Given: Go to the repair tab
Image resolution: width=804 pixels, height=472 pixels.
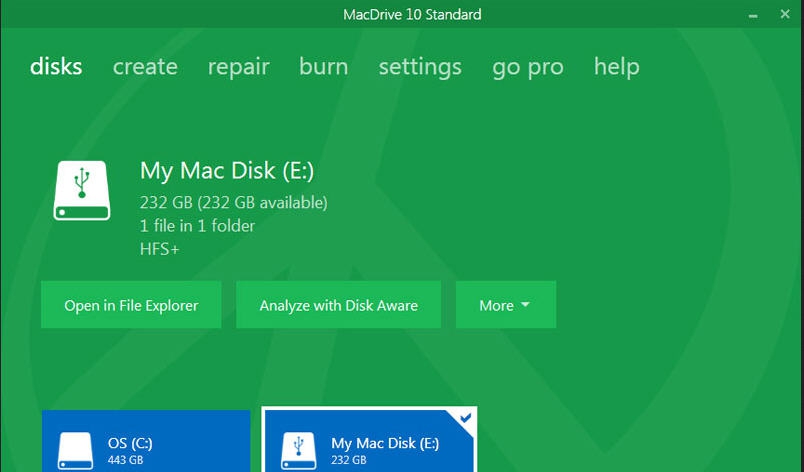Looking at the screenshot, I should [x=238, y=68].
